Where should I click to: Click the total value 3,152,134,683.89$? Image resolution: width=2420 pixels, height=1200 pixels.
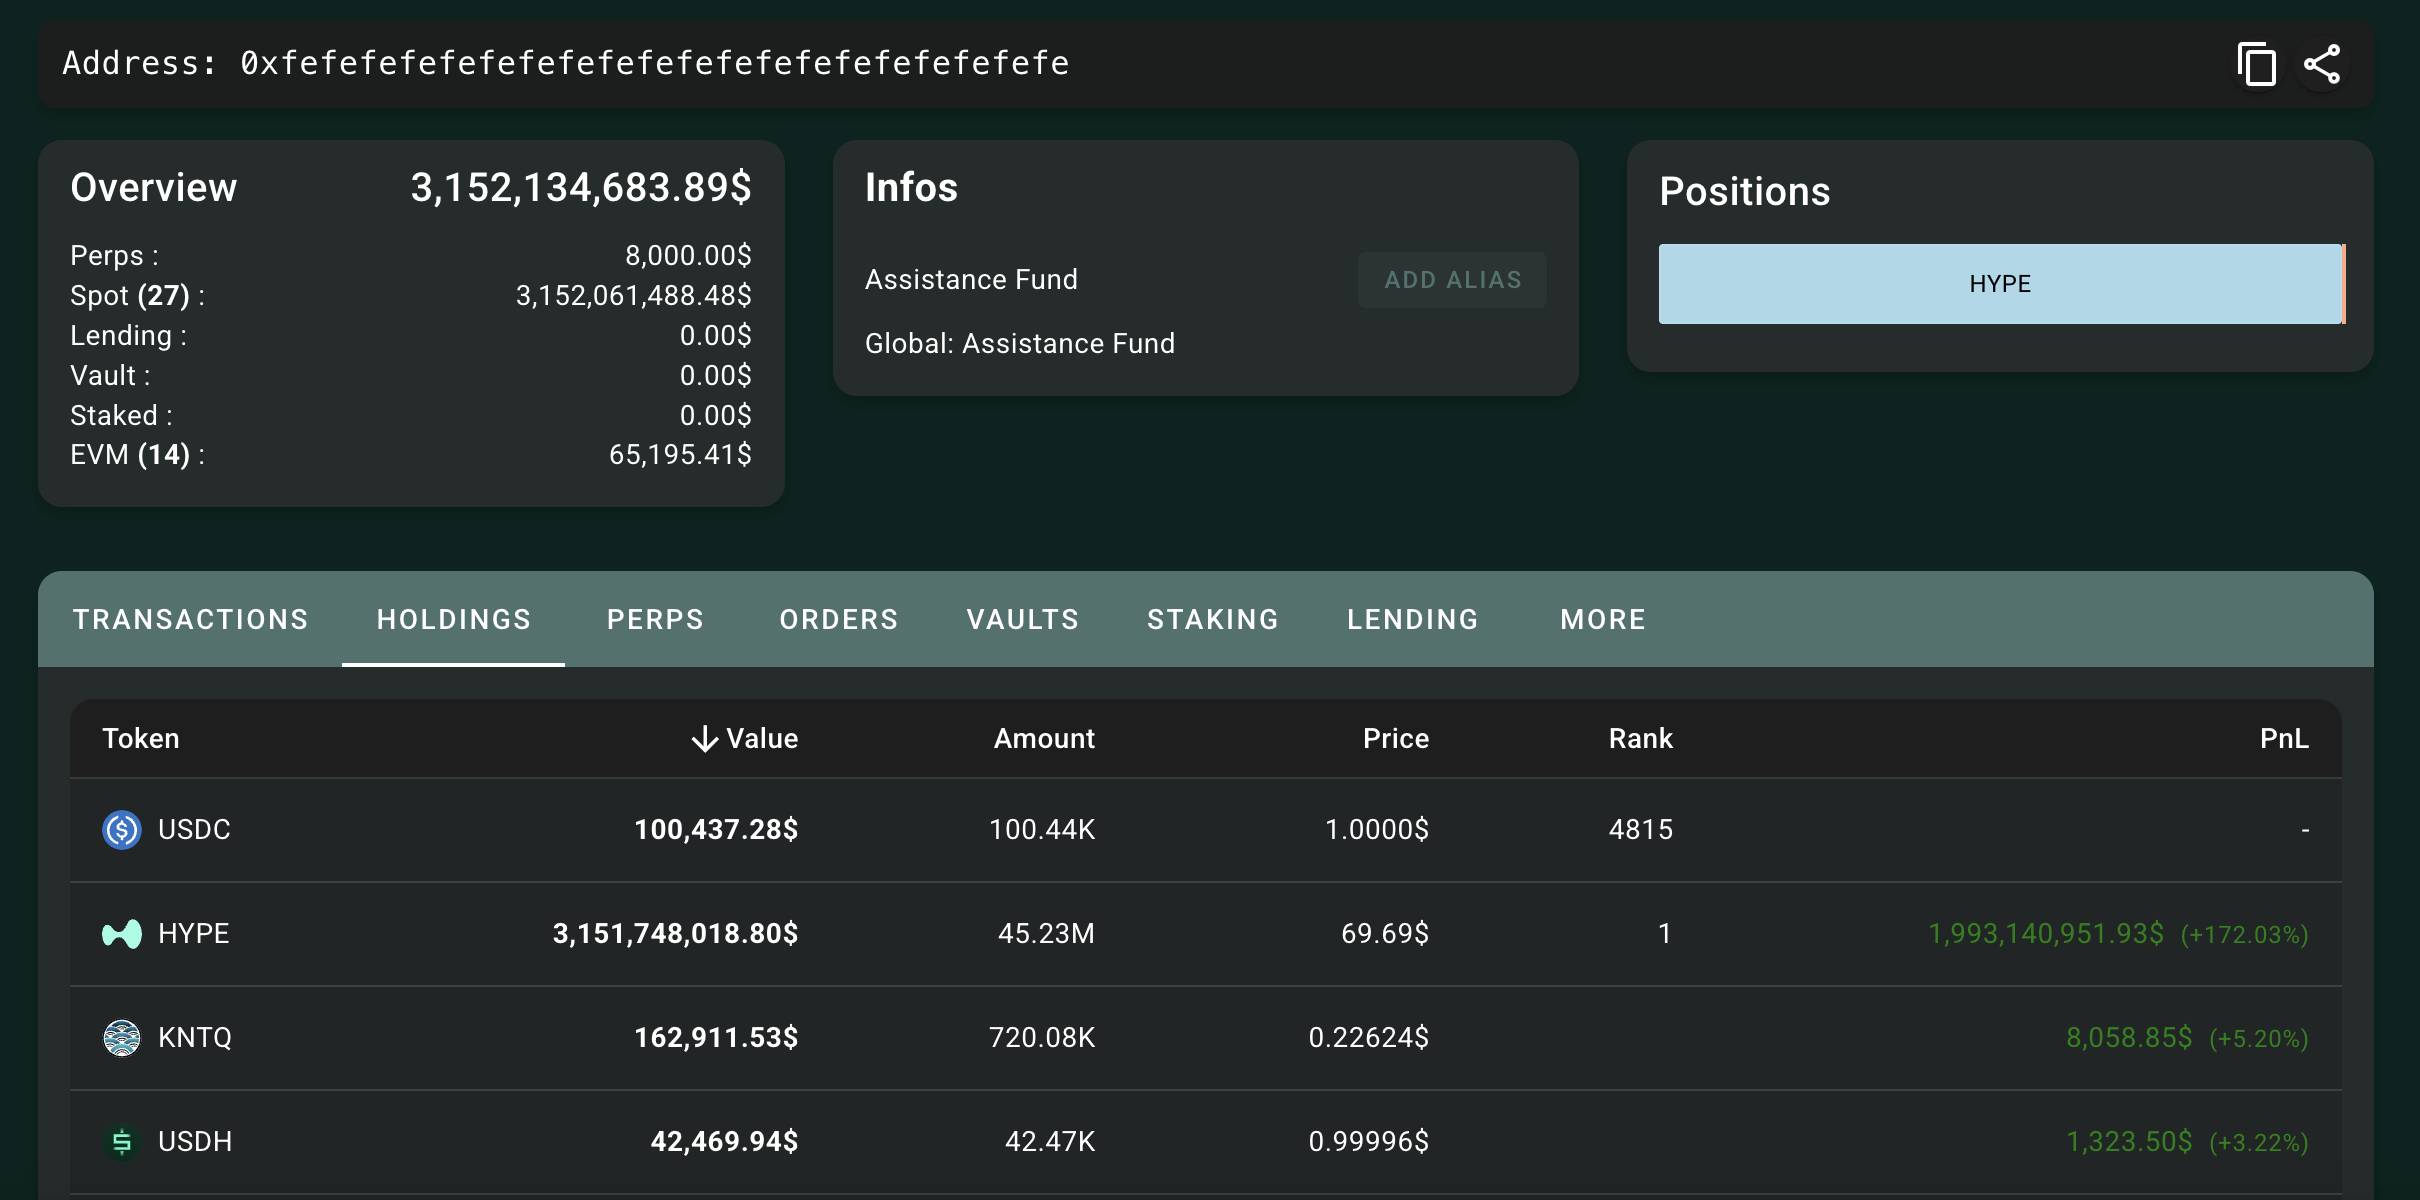click(x=581, y=188)
